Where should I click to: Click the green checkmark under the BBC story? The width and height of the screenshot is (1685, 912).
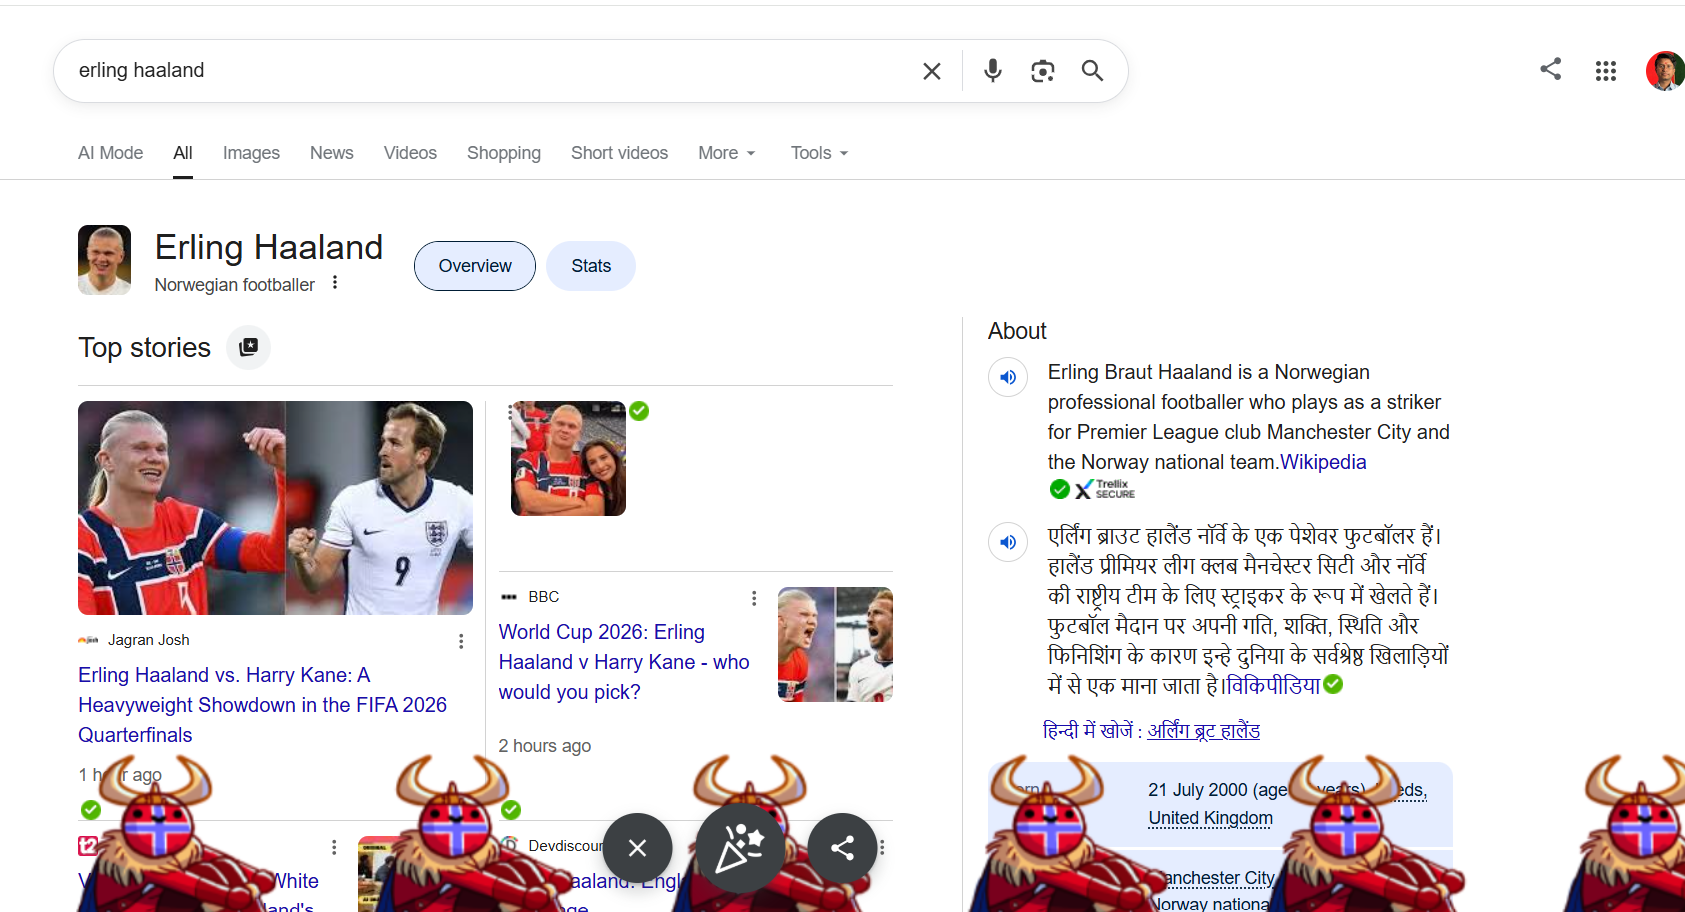point(511,809)
